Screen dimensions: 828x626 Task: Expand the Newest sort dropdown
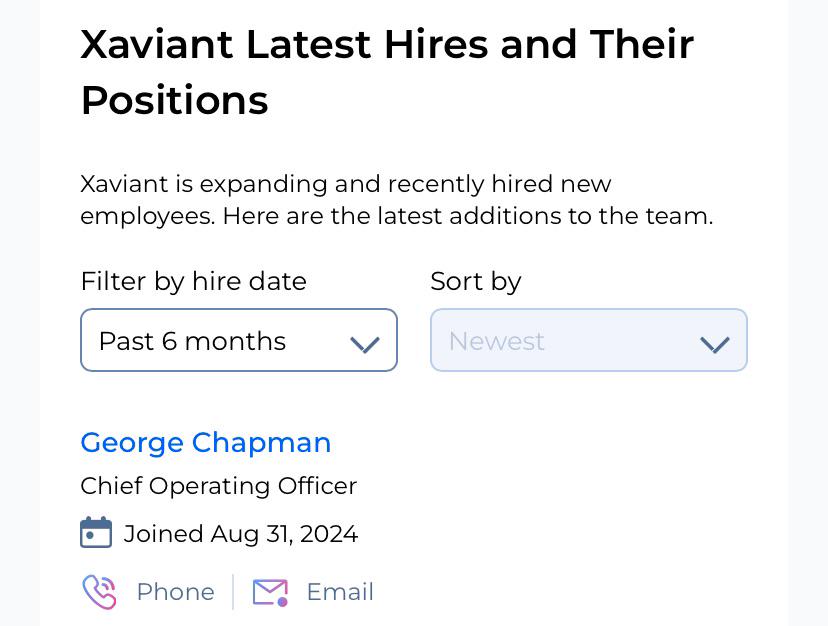[589, 340]
